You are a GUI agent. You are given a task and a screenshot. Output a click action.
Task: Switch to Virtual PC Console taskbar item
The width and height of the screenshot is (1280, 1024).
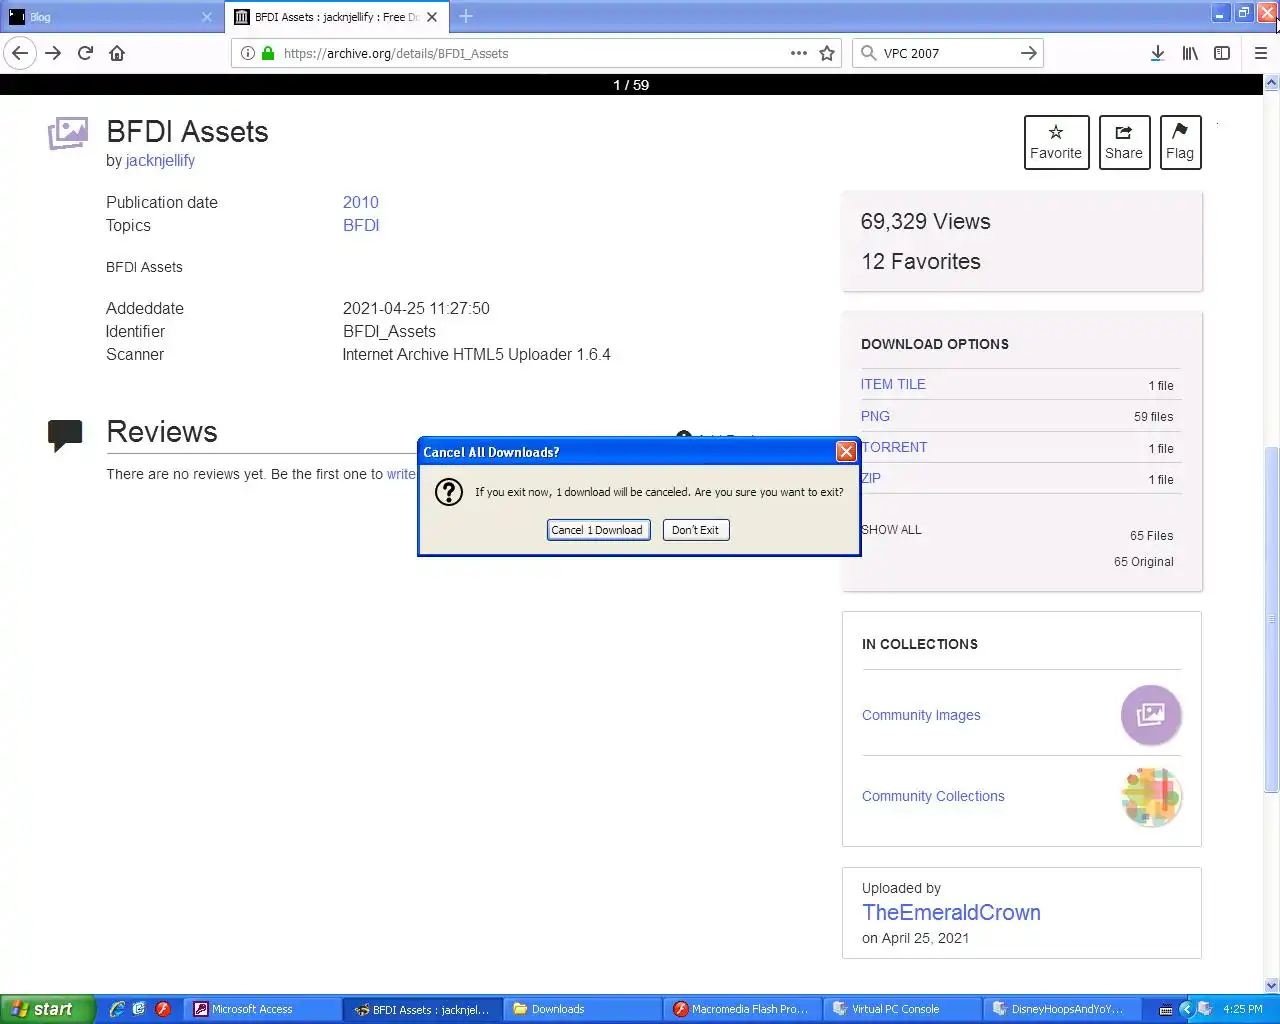tap(904, 1009)
